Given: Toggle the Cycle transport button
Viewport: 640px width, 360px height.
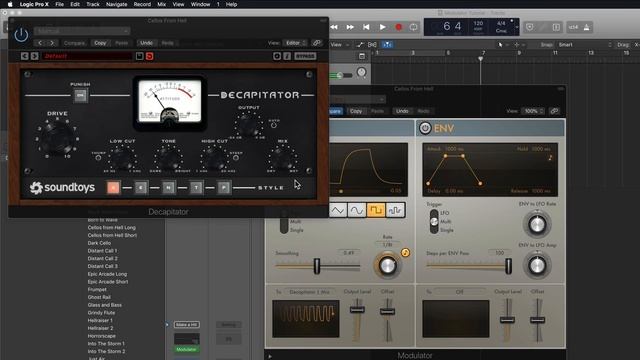Looking at the screenshot, I should [x=413, y=27].
